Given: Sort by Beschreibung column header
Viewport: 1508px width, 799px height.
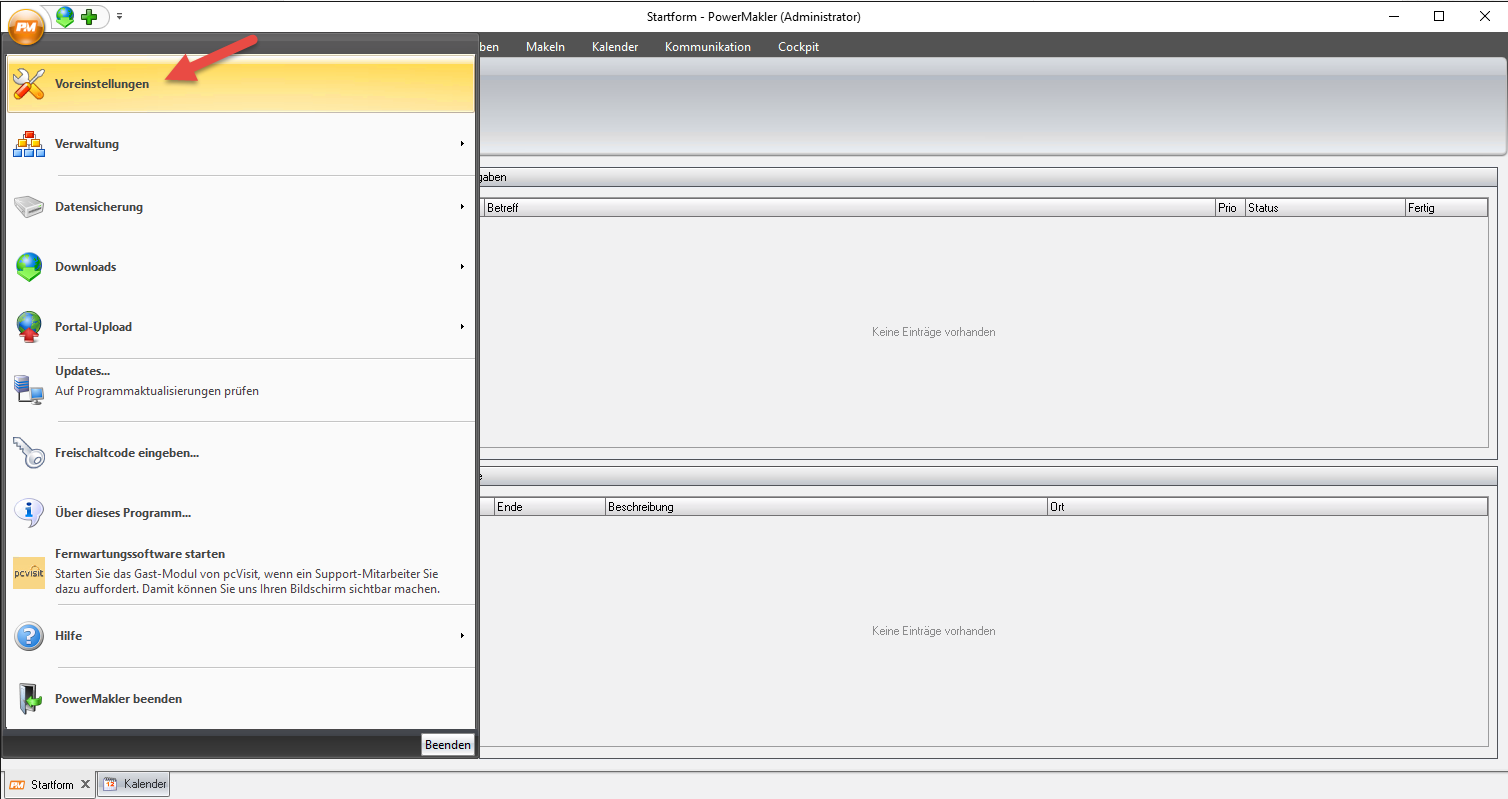Looking at the screenshot, I should (826, 507).
